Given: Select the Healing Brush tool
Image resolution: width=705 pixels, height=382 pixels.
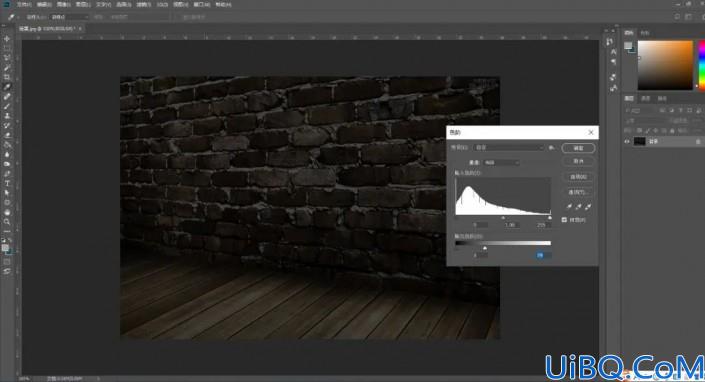Looking at the screenshot, I should (7, 97).
